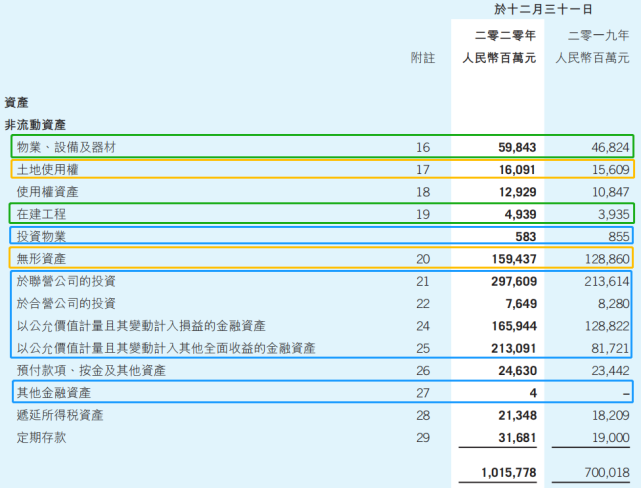The height and width of the screenshot is (488, 641).
Task: Select the value 159,437
Action: (x=514, y=259)
